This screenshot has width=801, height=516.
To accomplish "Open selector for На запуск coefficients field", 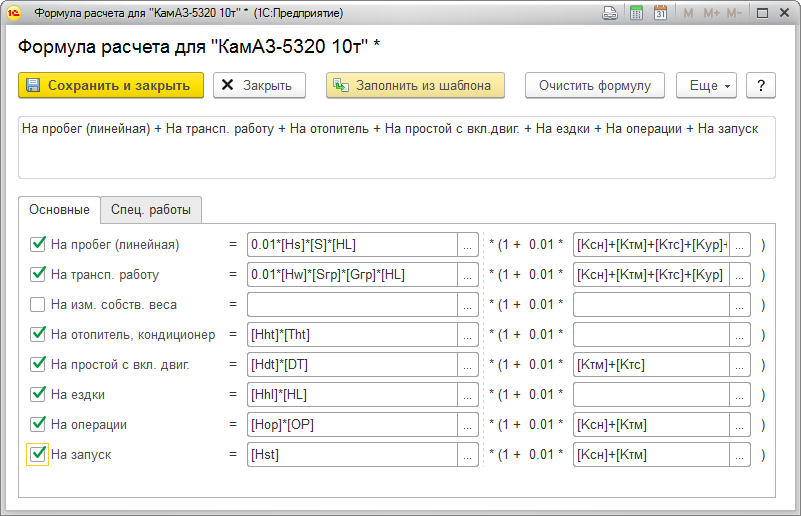I will (x=740, y=454).
